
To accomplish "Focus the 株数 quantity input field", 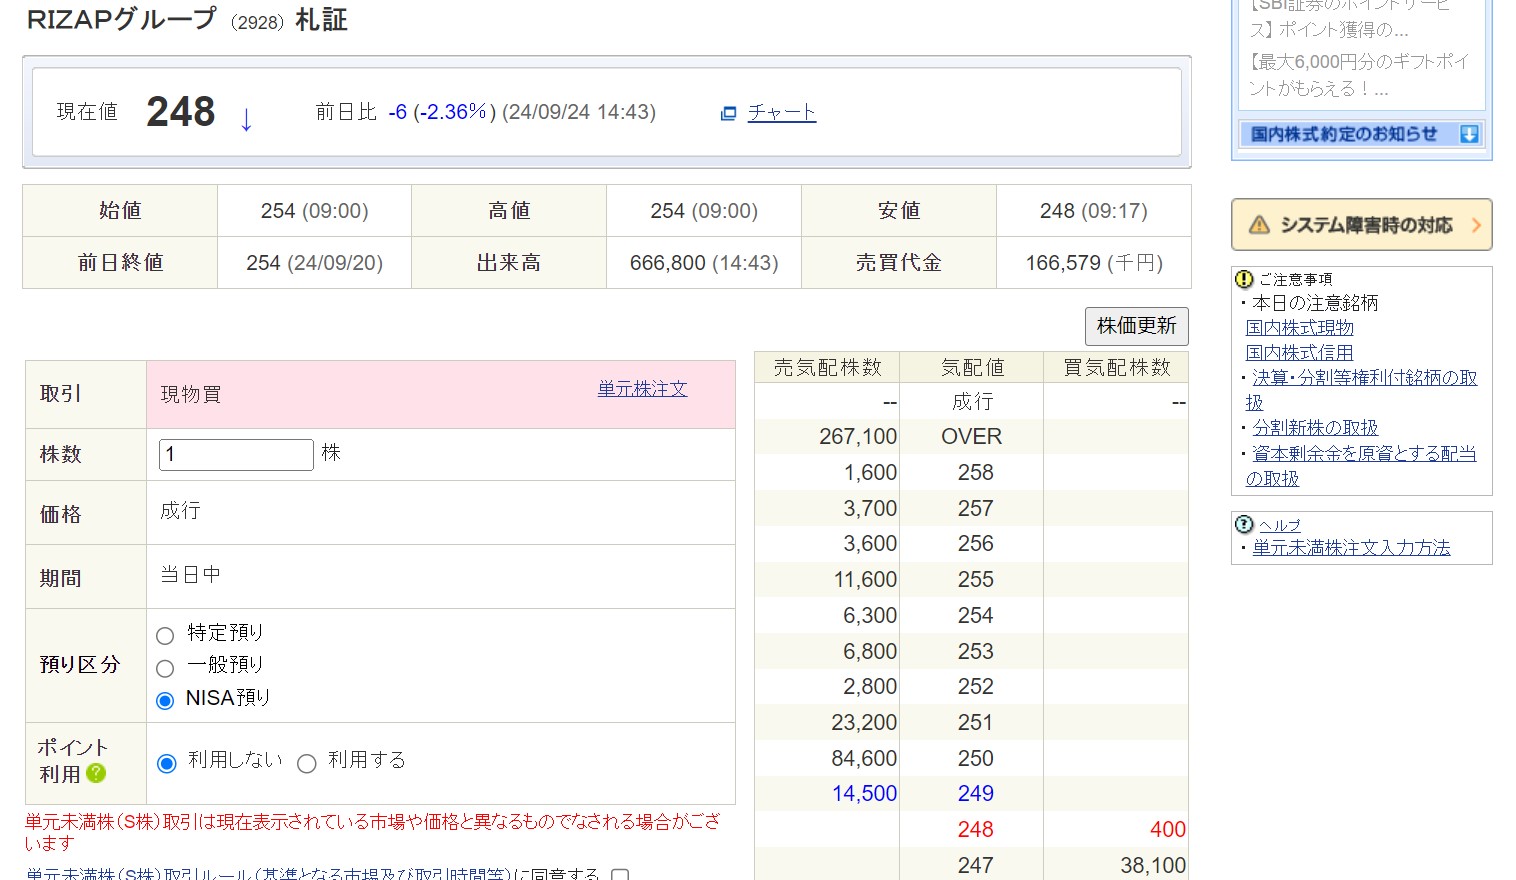I will [236, 454].
